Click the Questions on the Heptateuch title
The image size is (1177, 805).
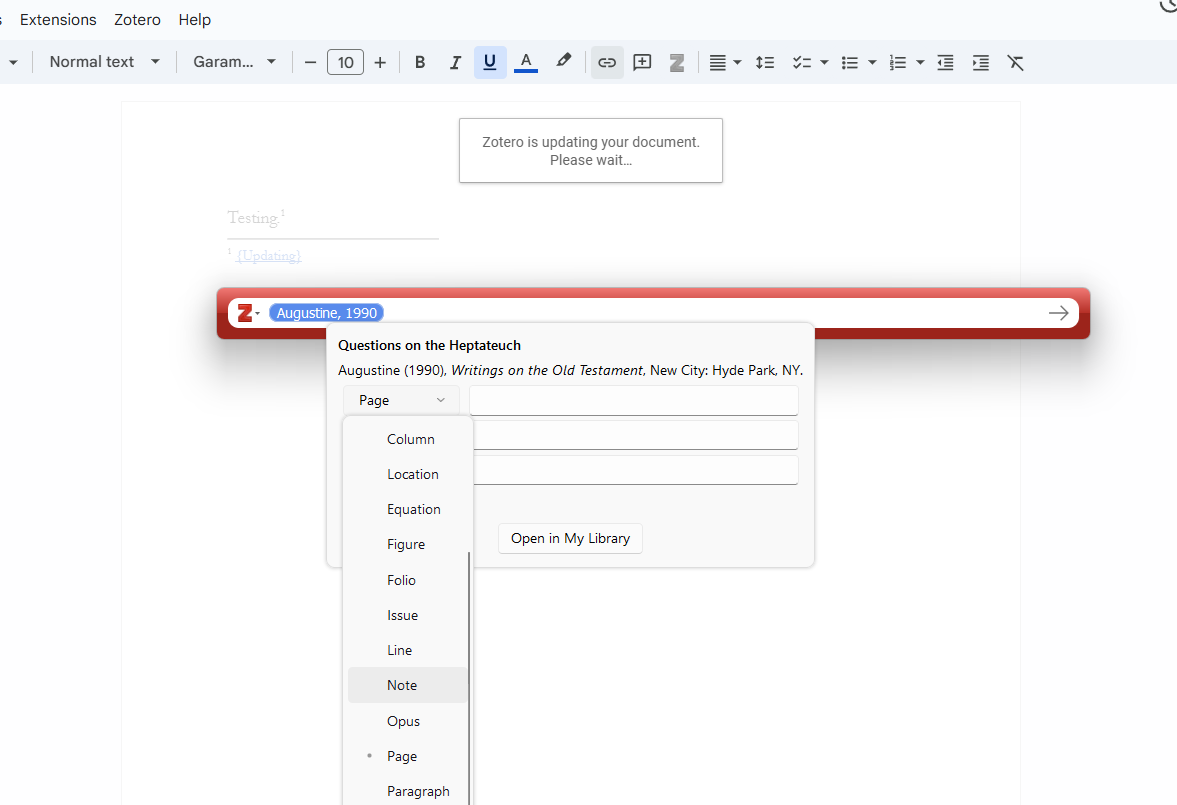(429, 345)
